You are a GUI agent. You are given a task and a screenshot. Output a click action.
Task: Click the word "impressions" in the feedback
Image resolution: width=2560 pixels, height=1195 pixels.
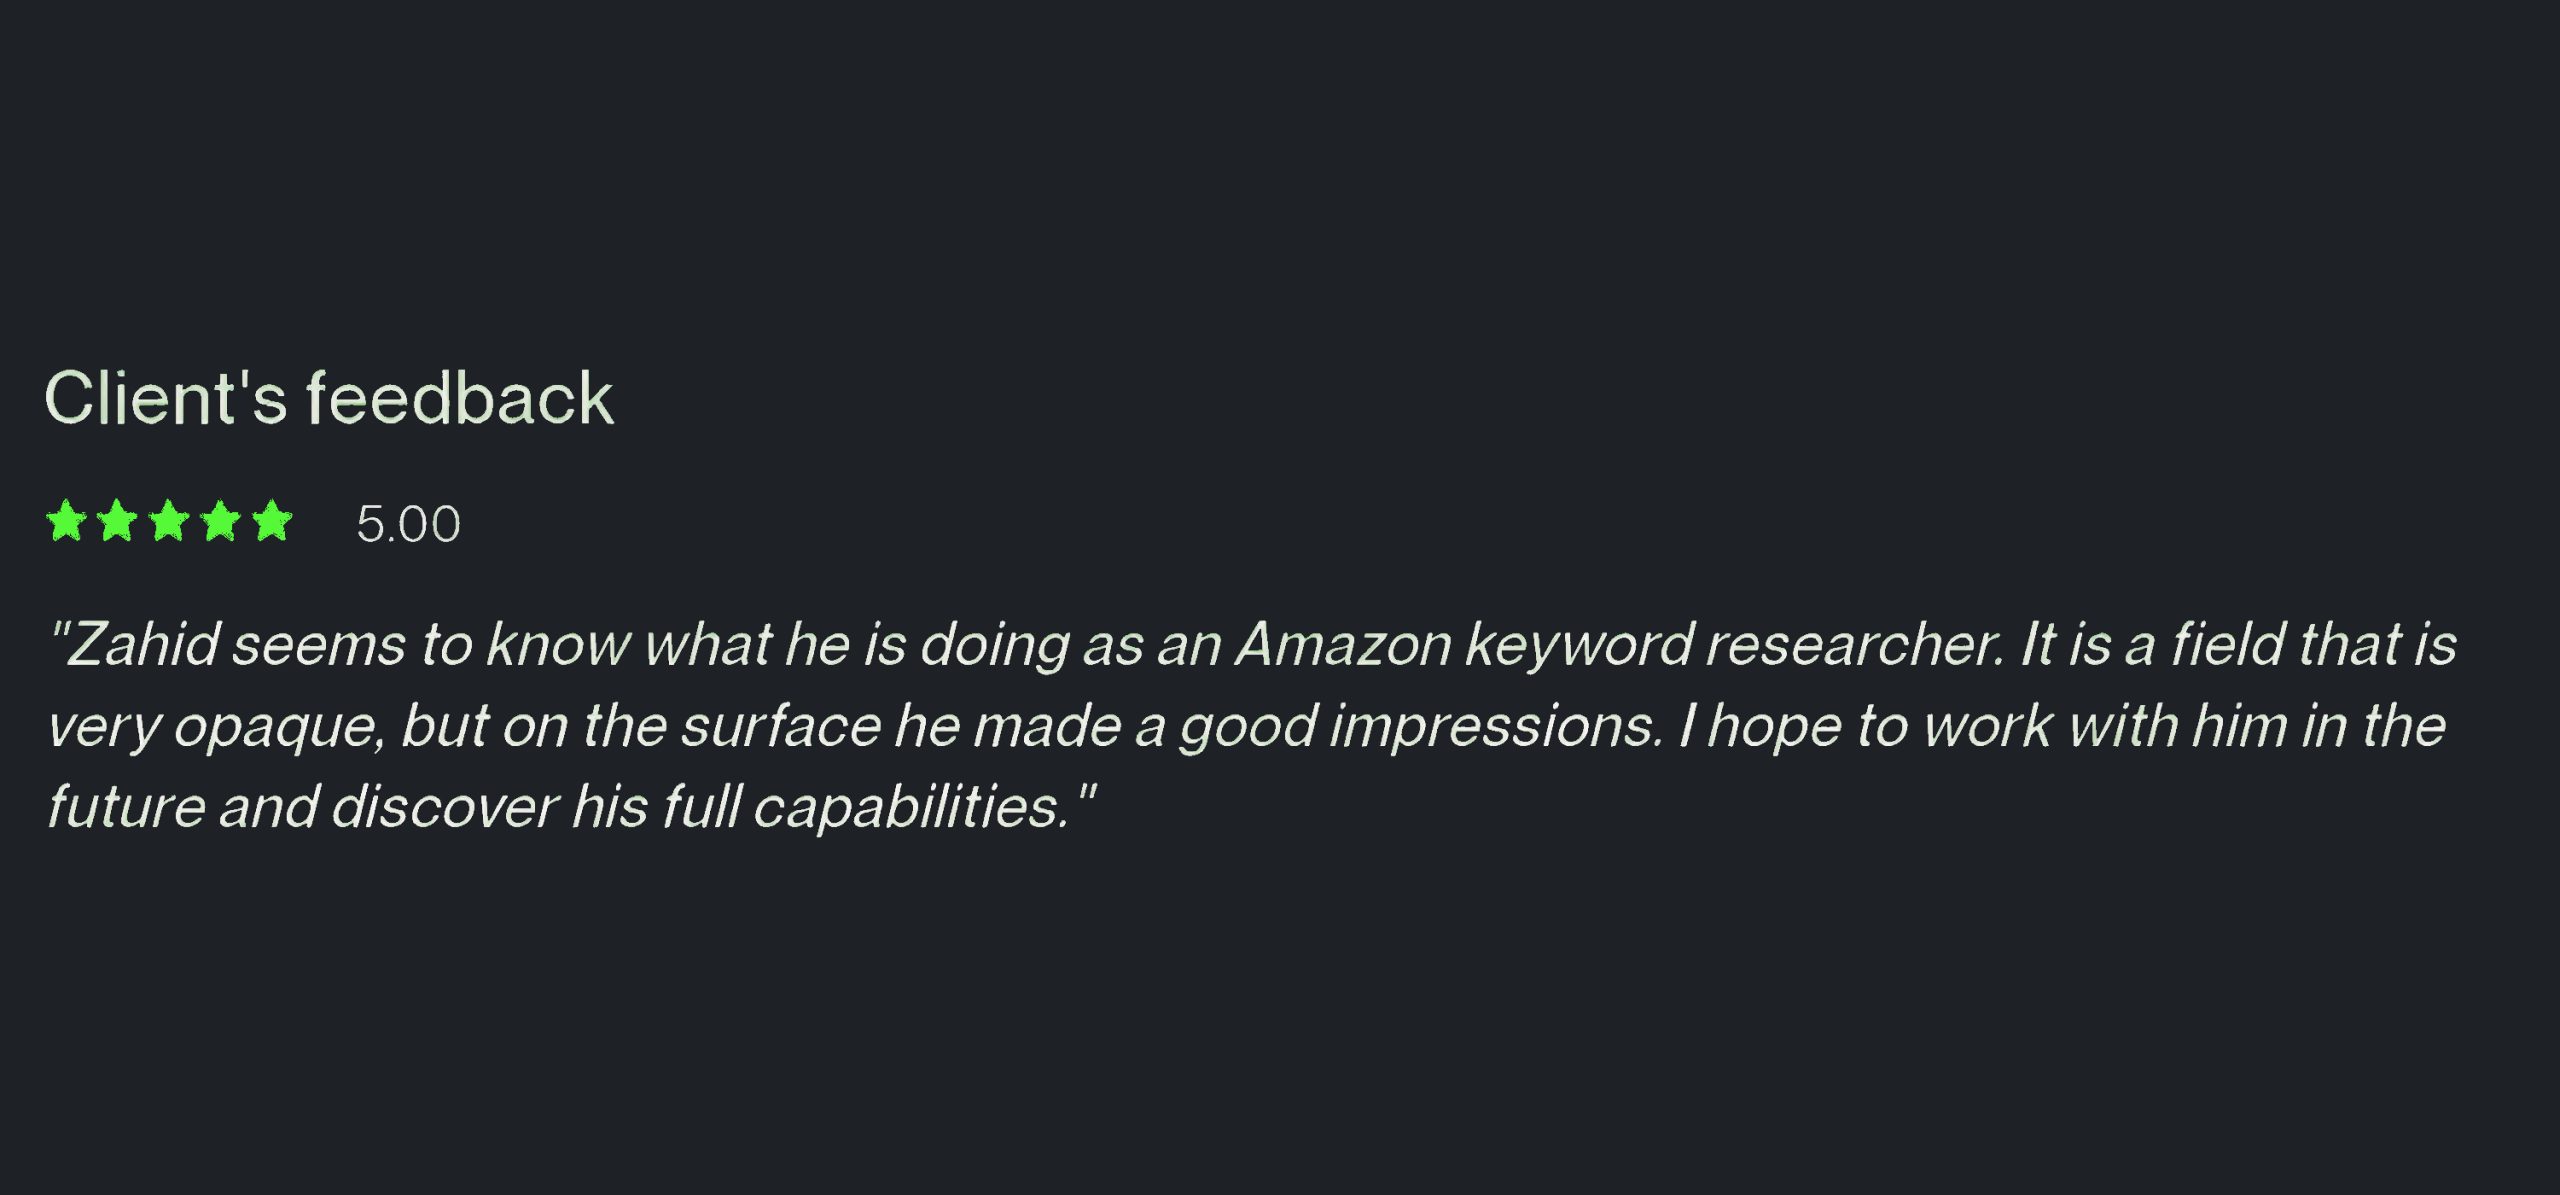1495,728
